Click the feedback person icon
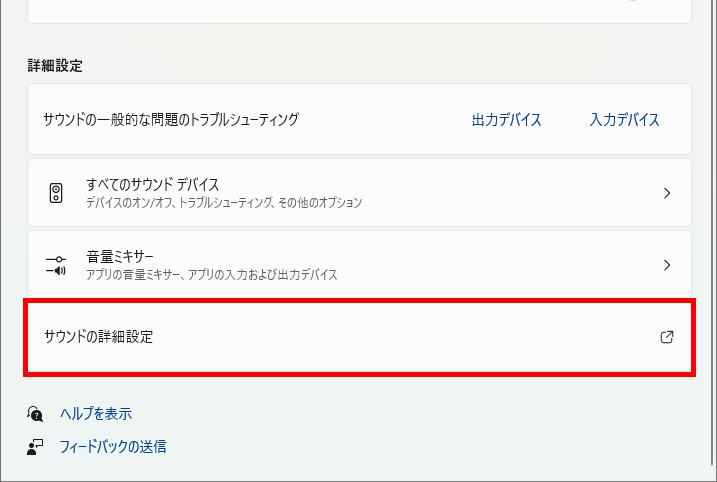This screenshot has height=482, width=717. tap(35, 447)
